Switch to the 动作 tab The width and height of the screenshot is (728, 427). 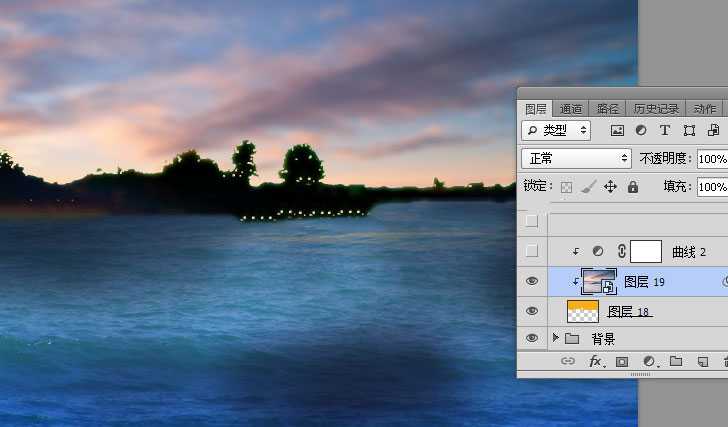click(705, 109)
